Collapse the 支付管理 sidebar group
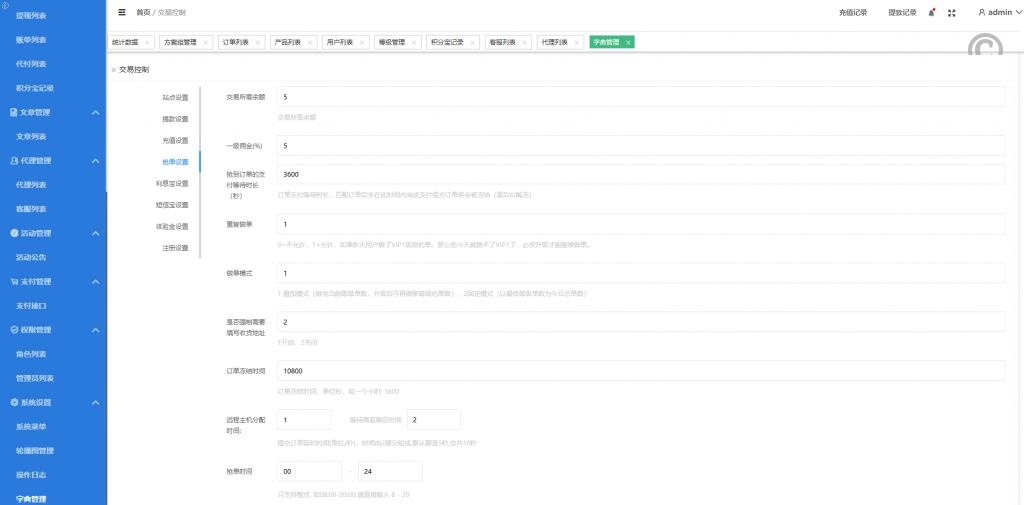 tap(95, 282)
